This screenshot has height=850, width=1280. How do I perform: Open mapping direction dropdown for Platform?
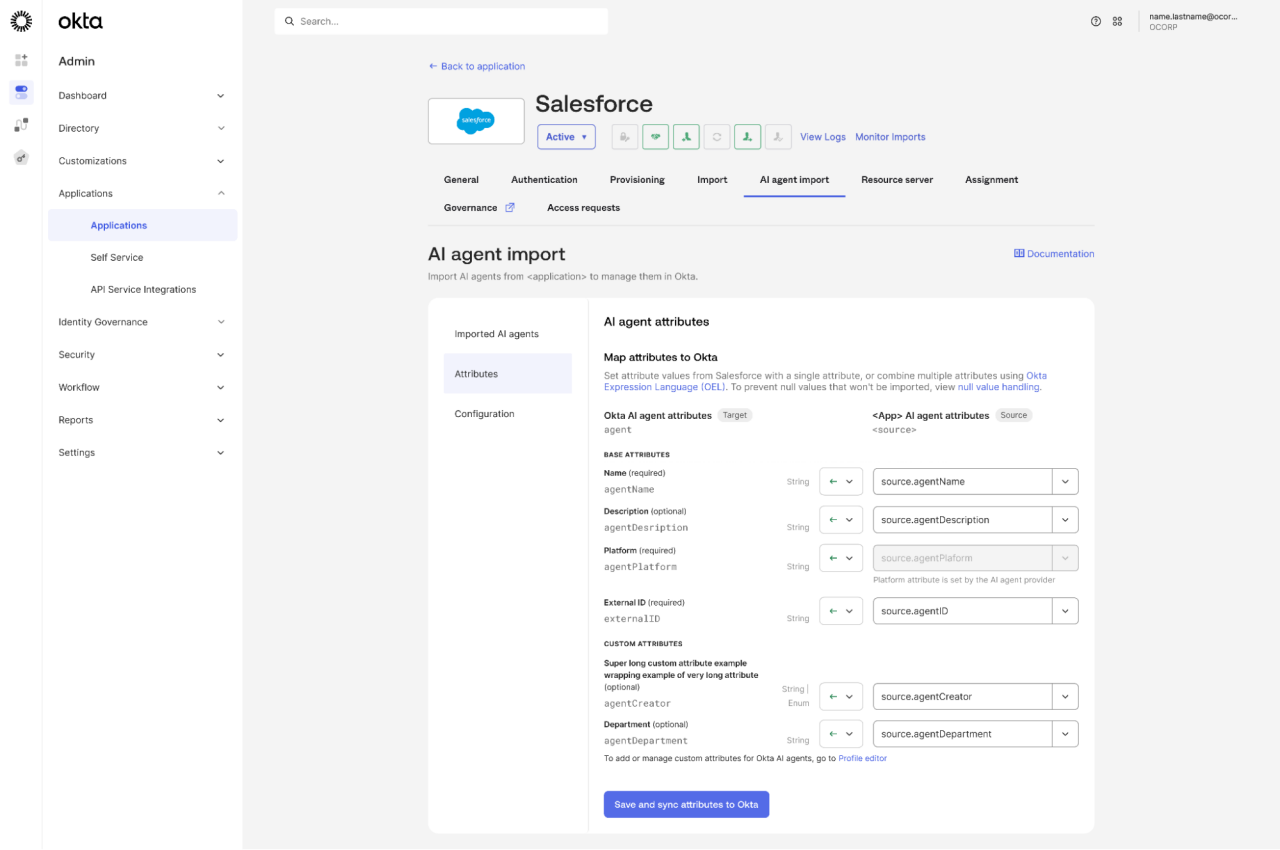click(841, 558)
